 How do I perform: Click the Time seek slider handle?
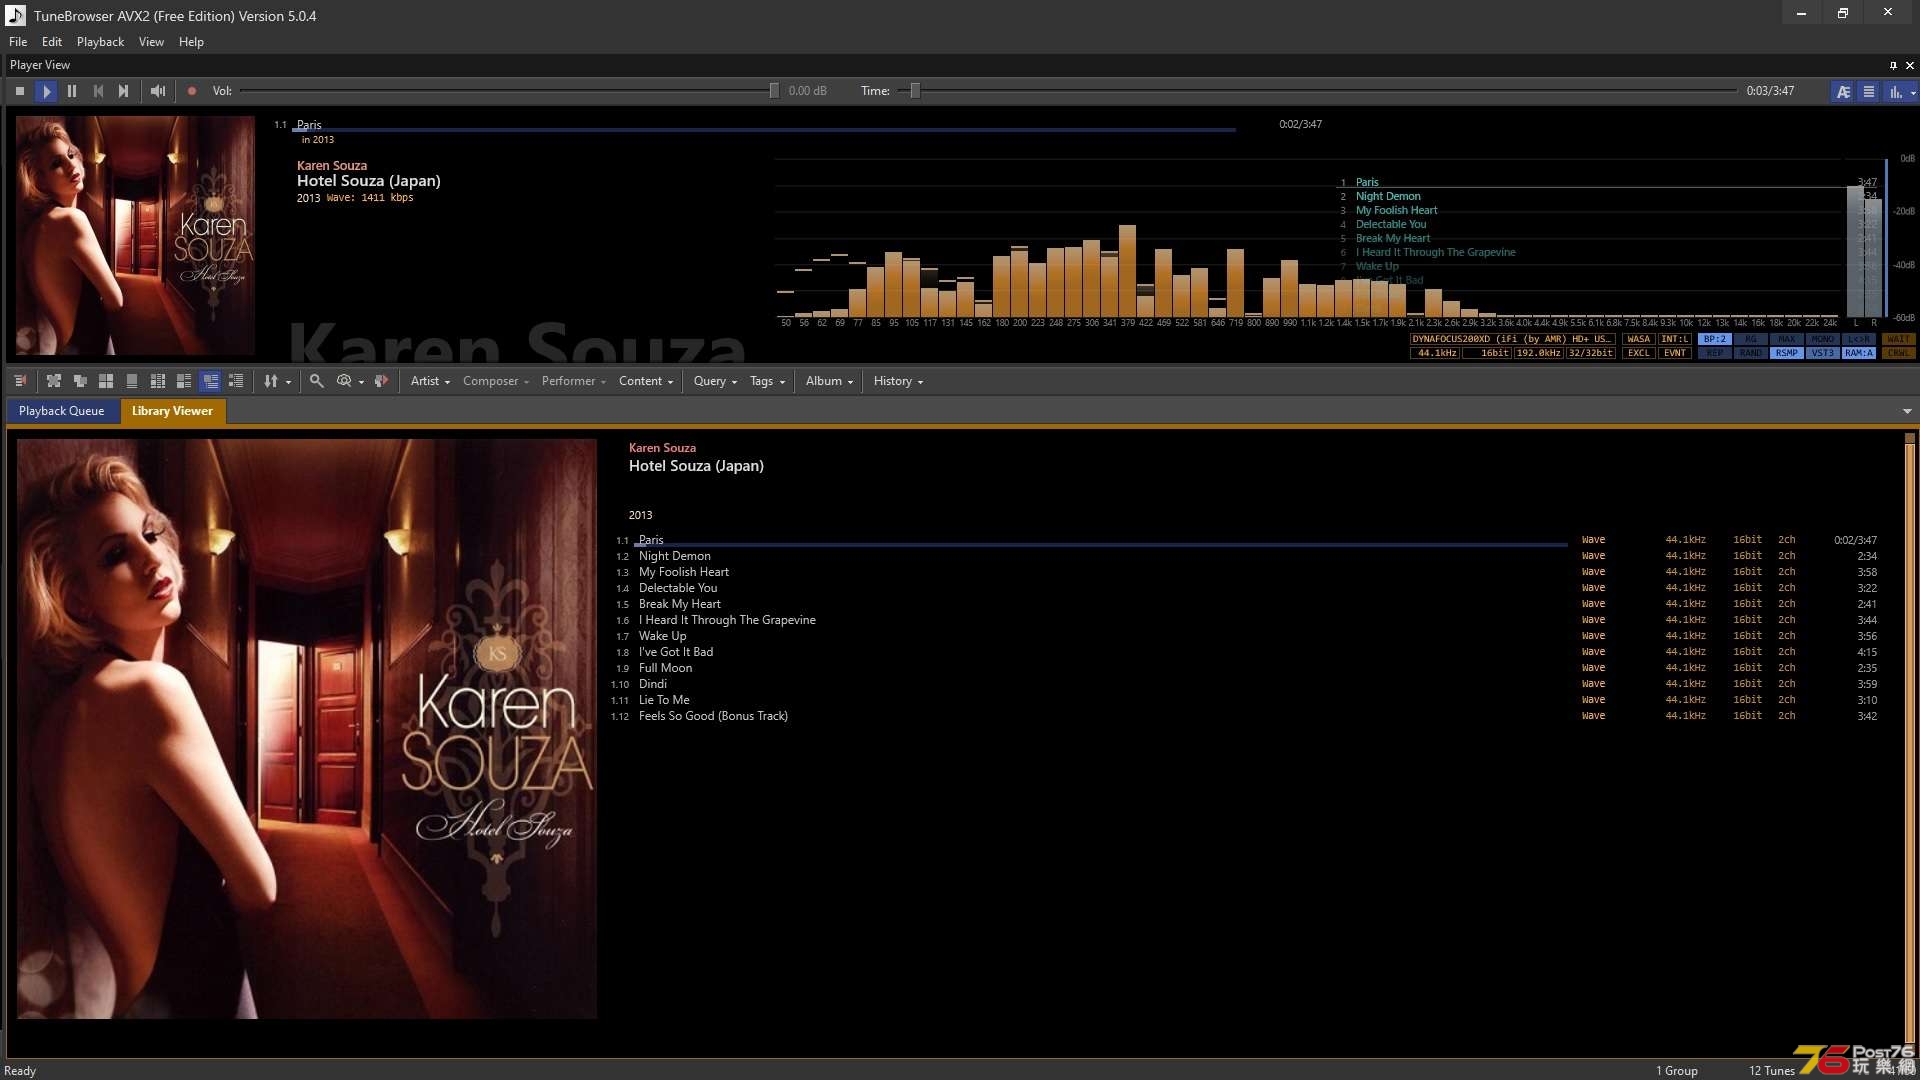tap(914, 91)
